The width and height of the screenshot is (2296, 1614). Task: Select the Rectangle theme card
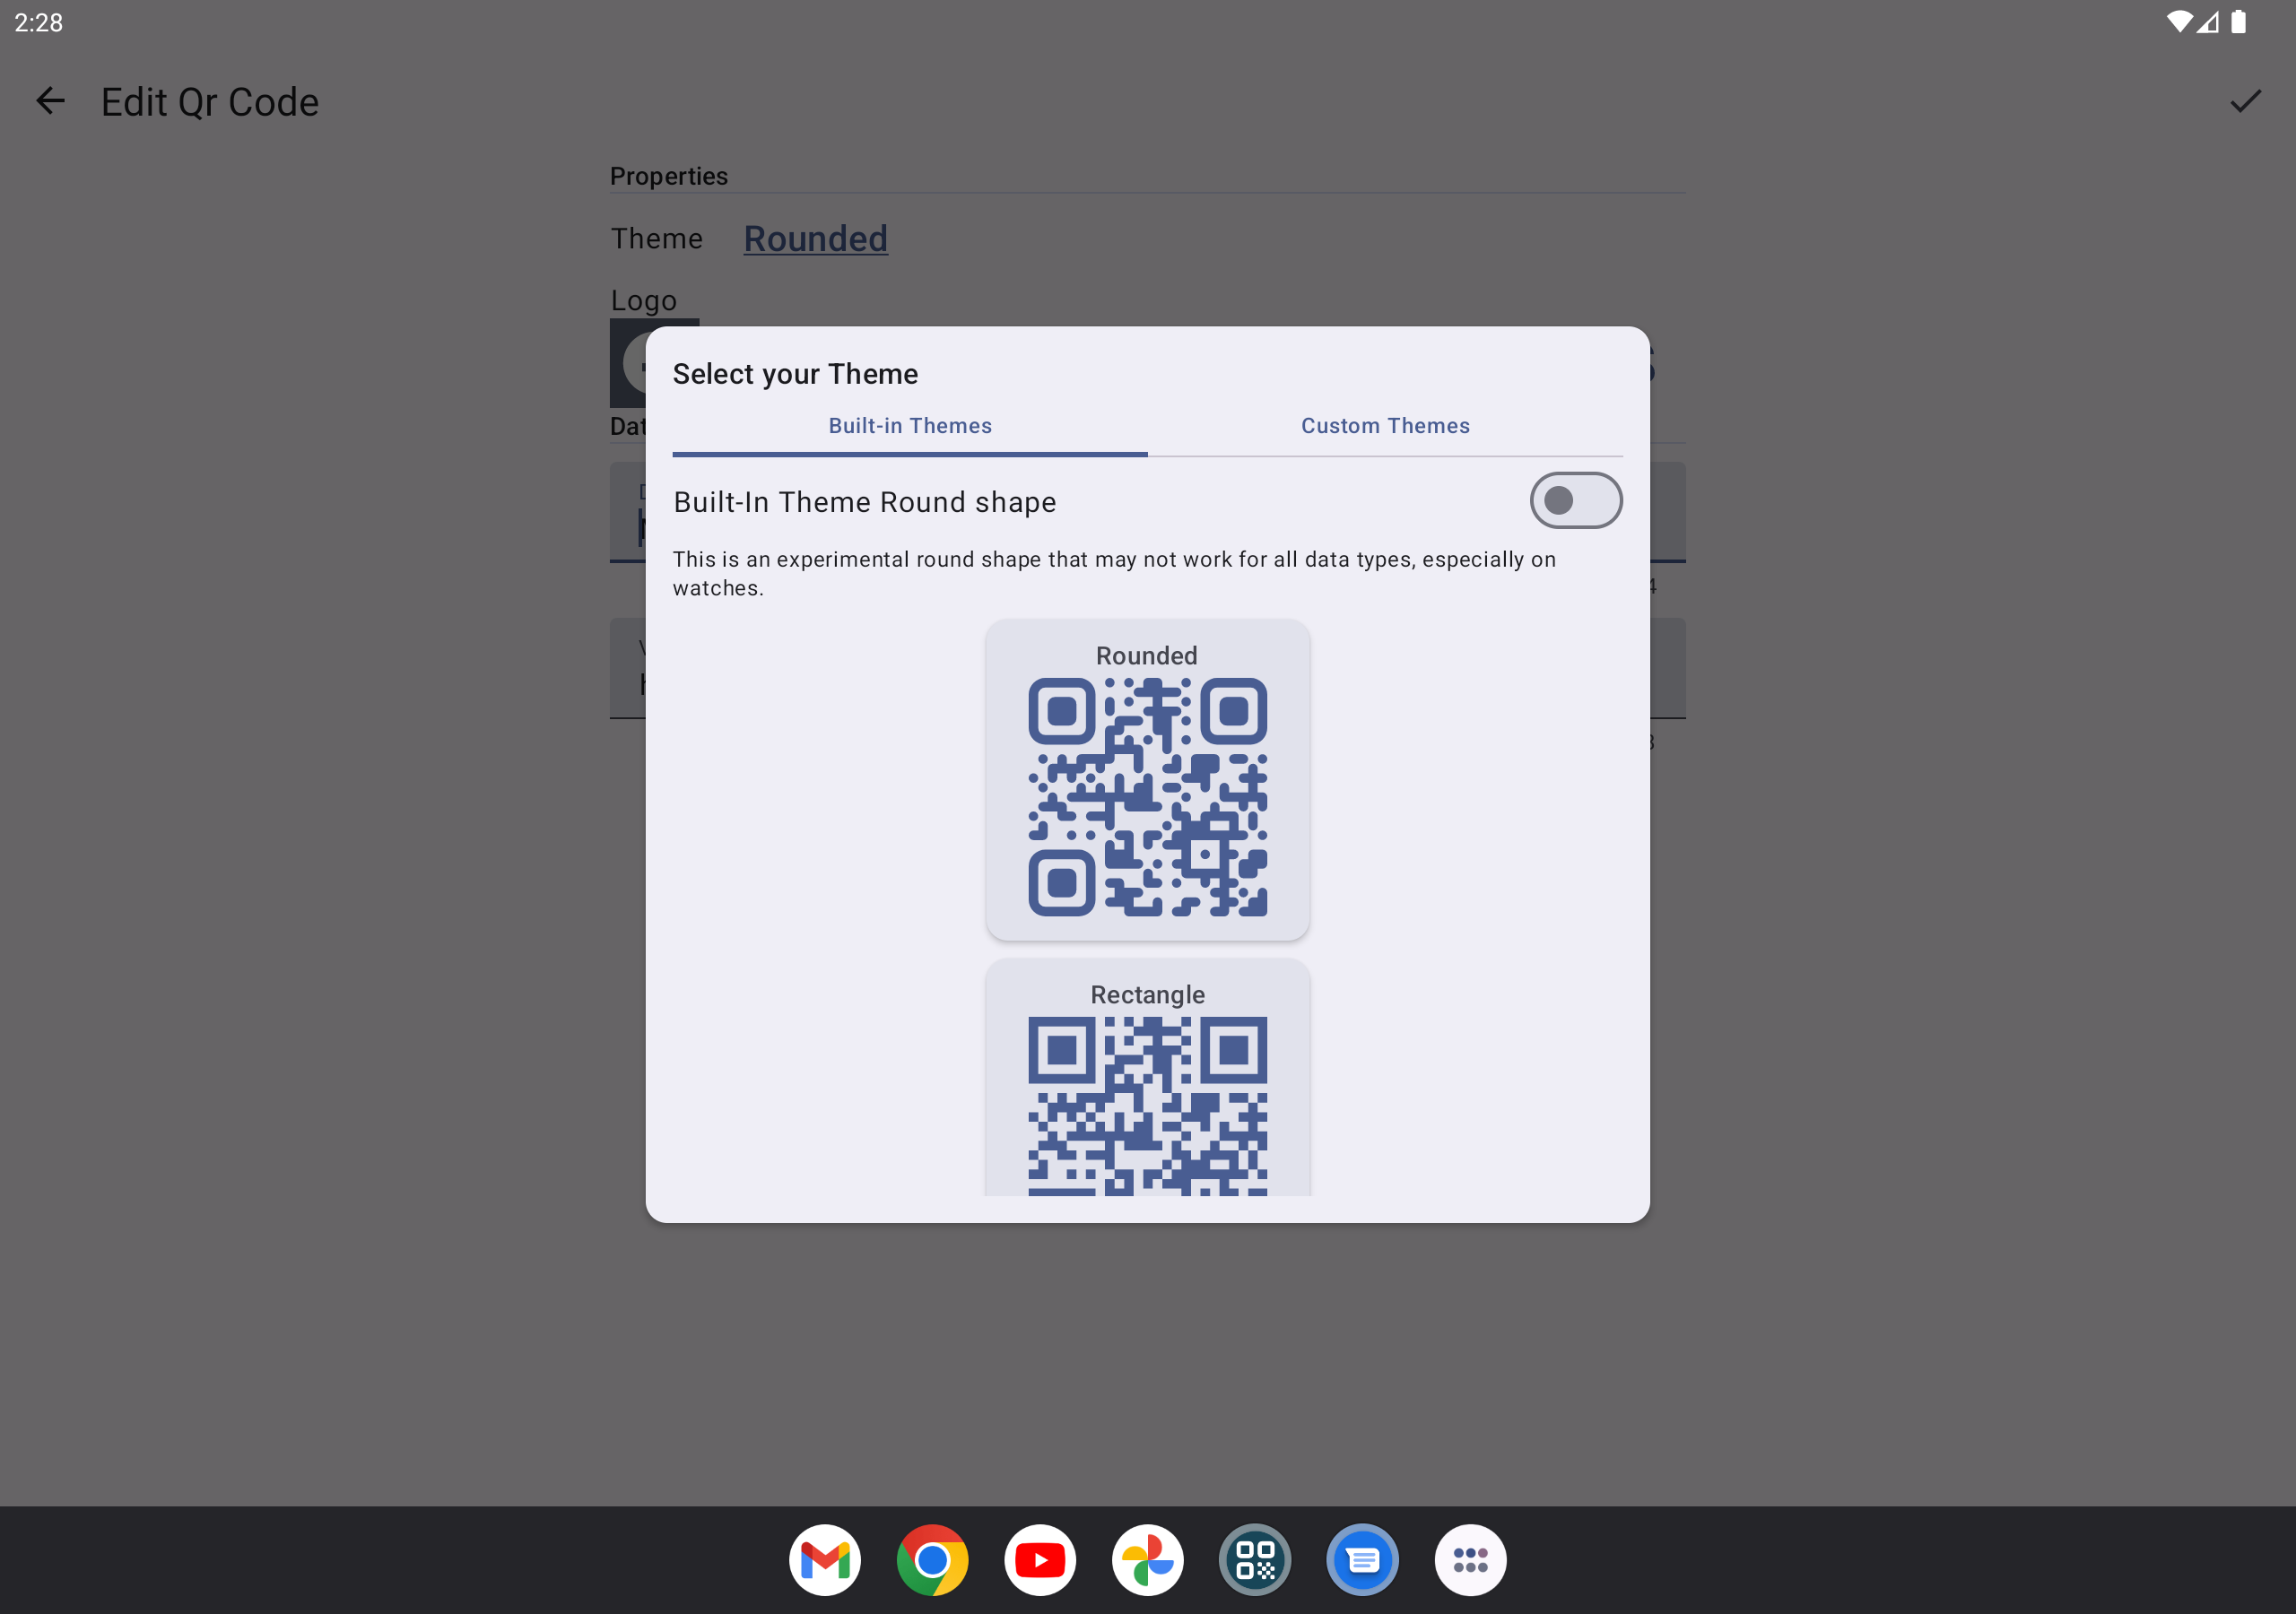coord(1147,1078)
